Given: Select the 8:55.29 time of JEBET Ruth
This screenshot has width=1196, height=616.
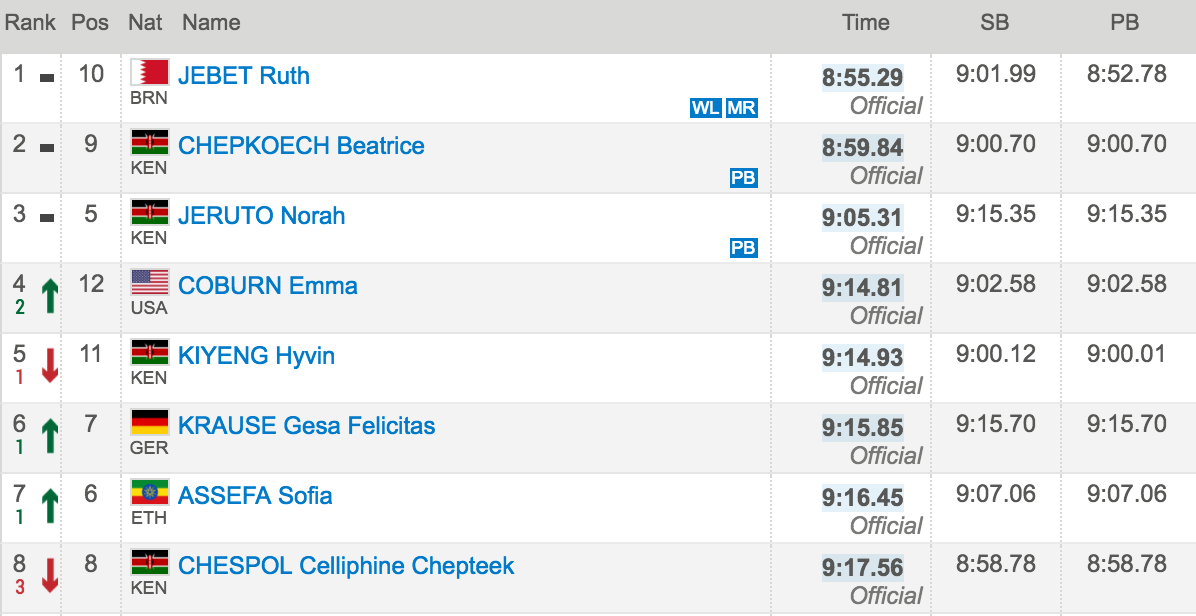Looking at the screenshot, I should point(862,78).
